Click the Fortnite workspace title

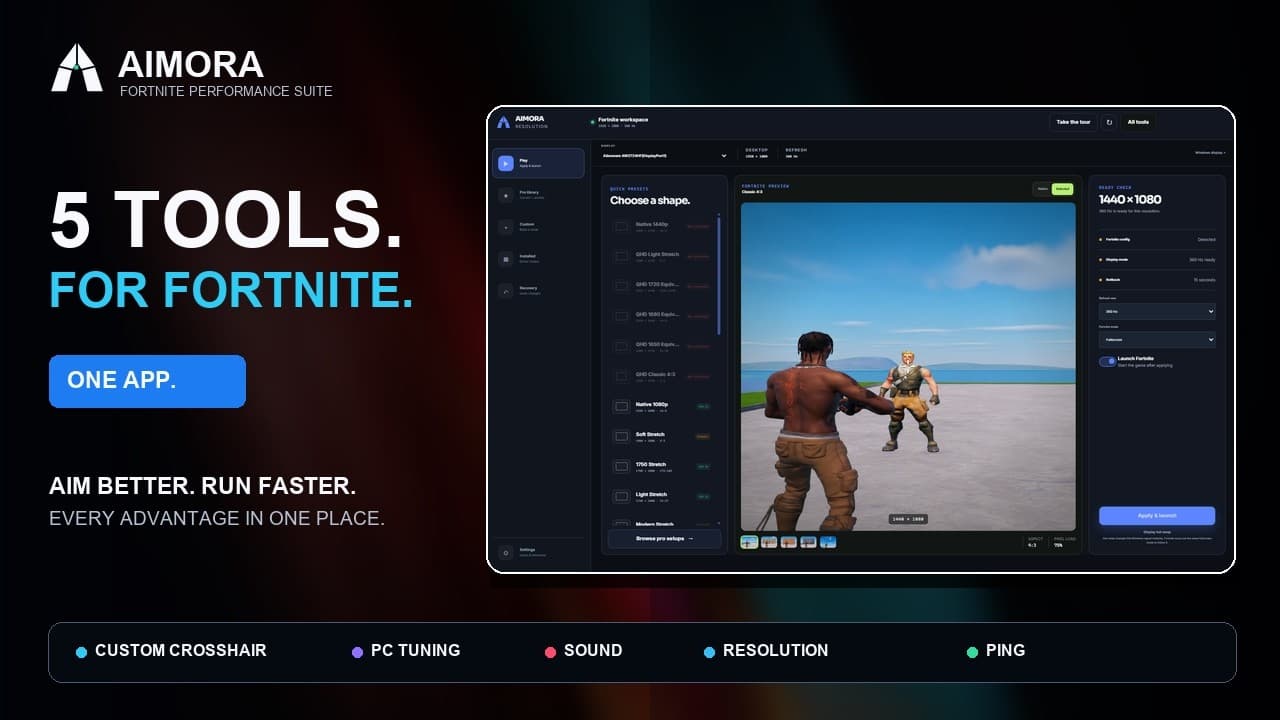tap(623, 119)
